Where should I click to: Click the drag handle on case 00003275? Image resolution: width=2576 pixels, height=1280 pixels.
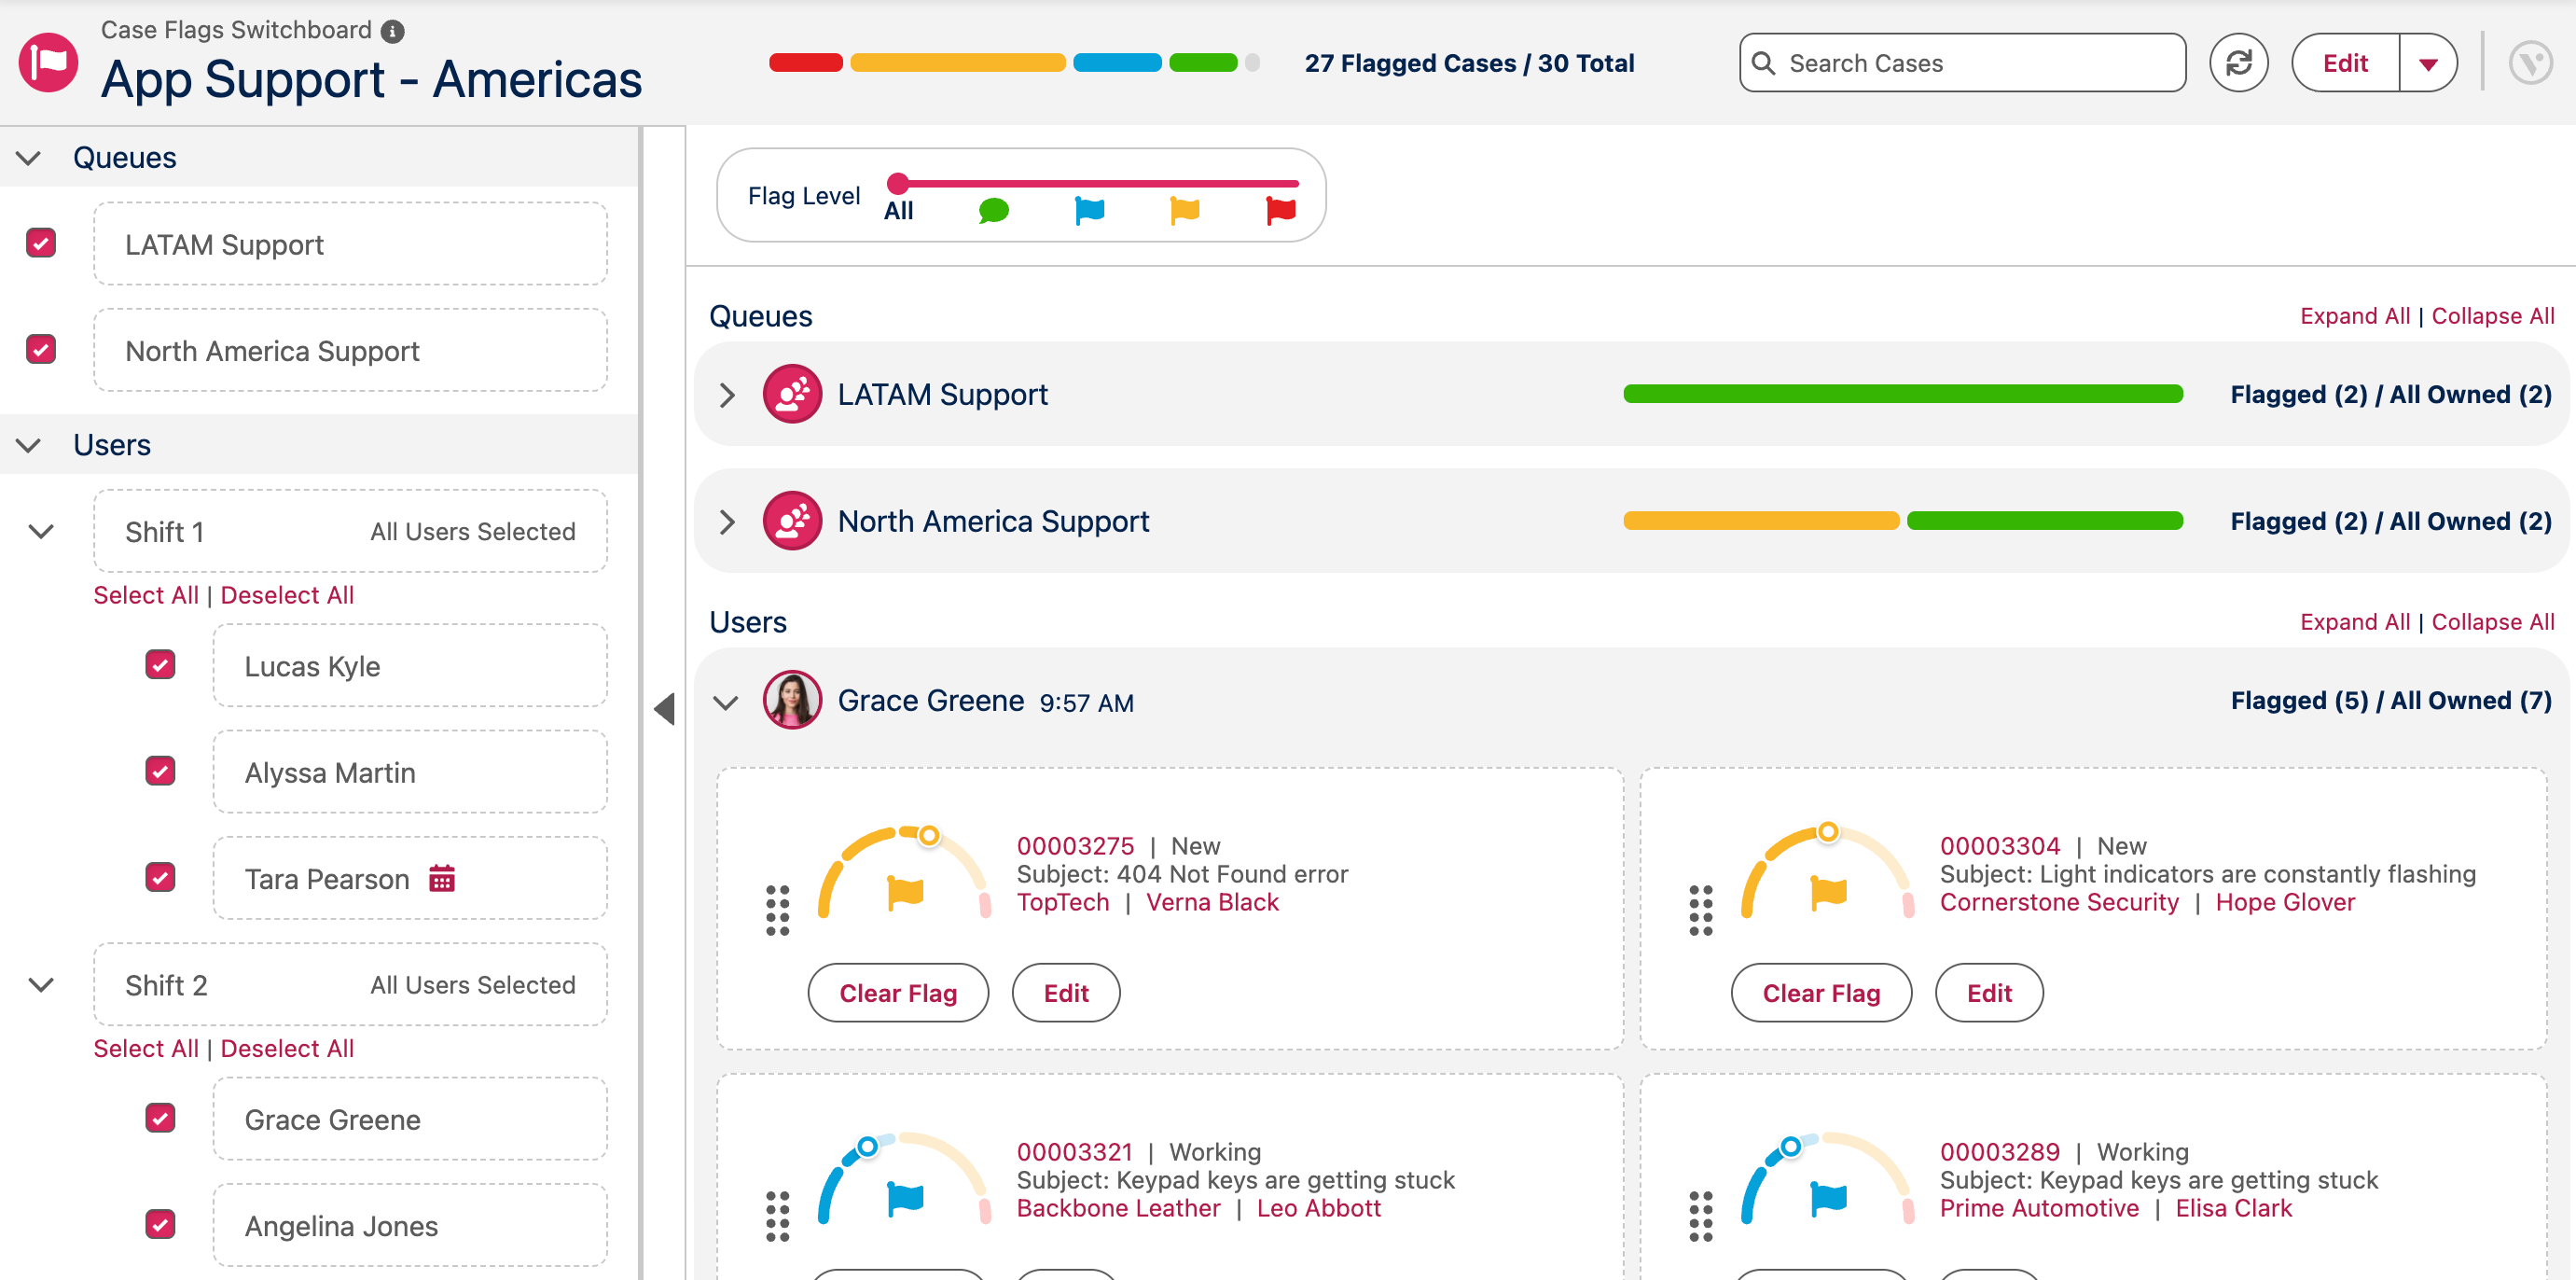click(777, 910)
